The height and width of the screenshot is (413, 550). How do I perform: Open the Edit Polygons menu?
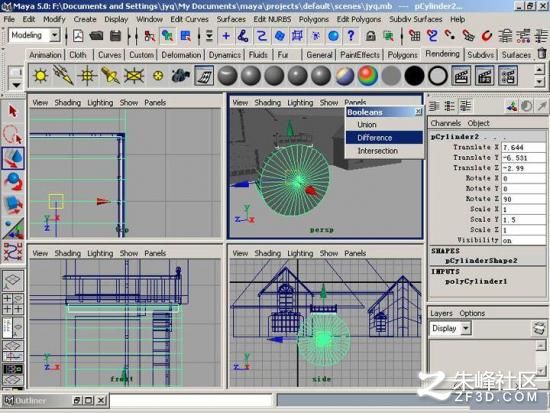(x=358, y=19)
